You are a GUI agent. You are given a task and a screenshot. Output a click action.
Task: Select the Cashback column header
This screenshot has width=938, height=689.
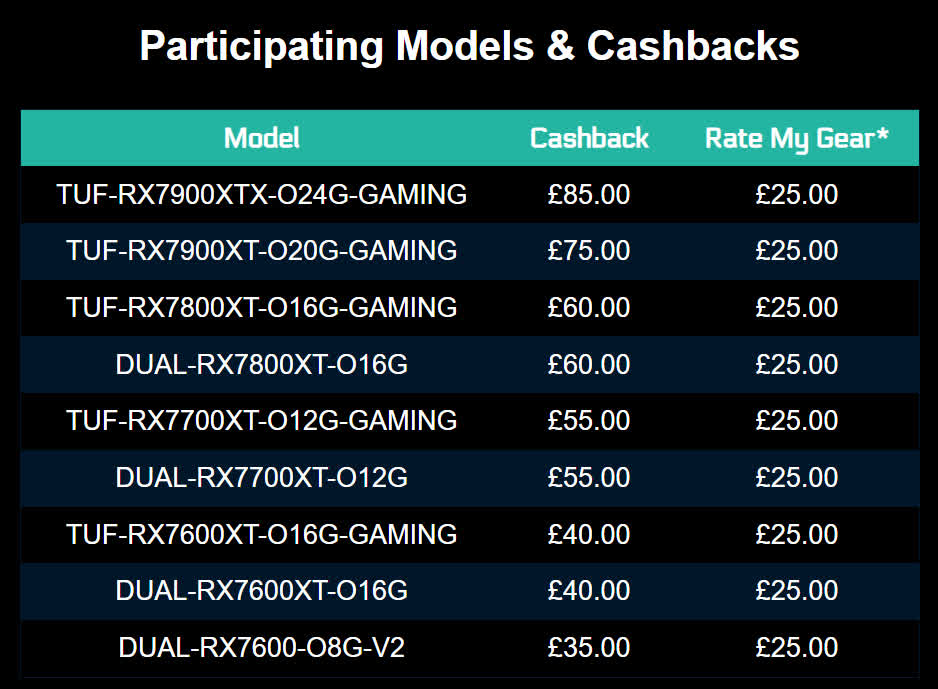[x=589, y=138]
